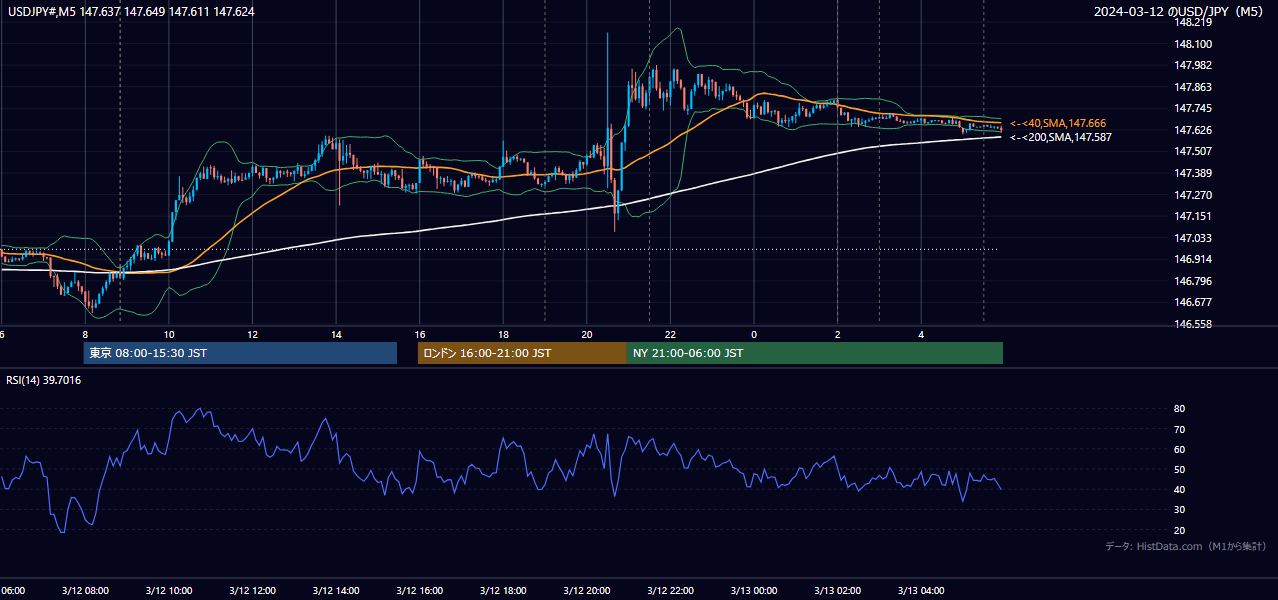Image resolution: width=1278 pixels, height=600 pixels.
Task: Click the 3/13 02:00 date label
Action: point(838,590)
